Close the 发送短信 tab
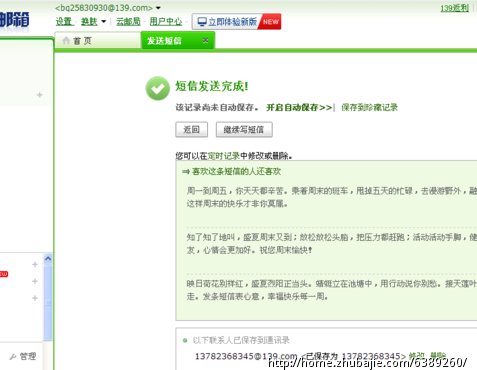The height and width of the screenshot is (370, 477). [x=206, y=40]
